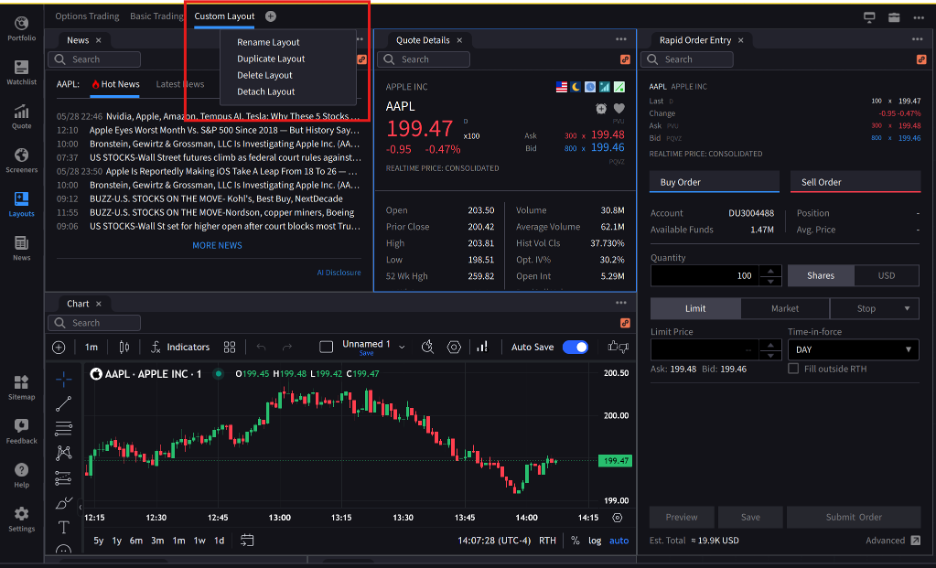
Task: Set an alert with the alarm clock icon
Action: [601, 109]
